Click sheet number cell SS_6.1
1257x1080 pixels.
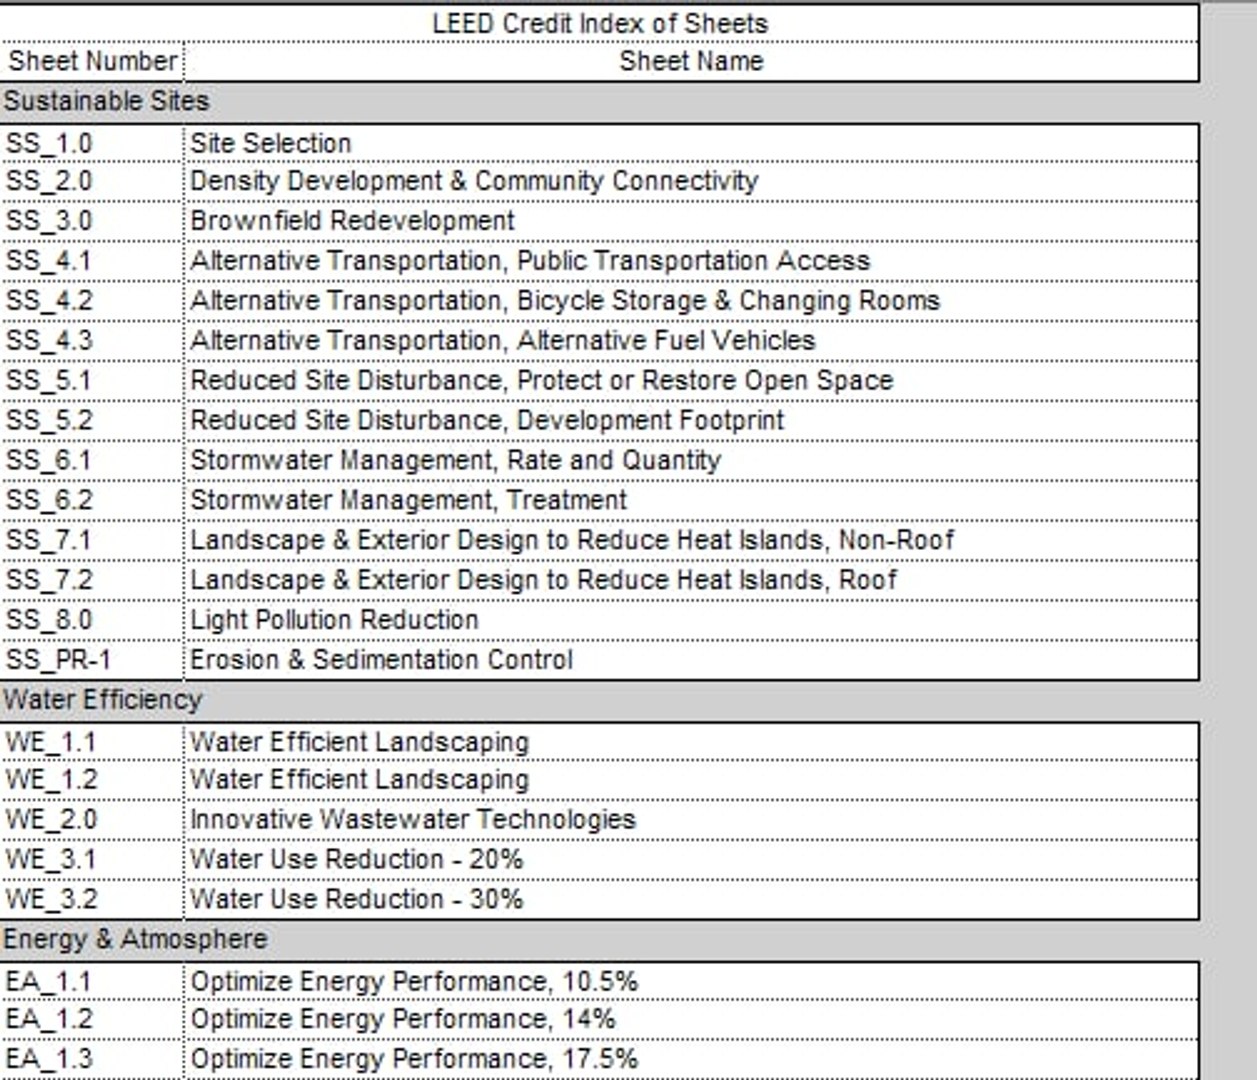93,461
